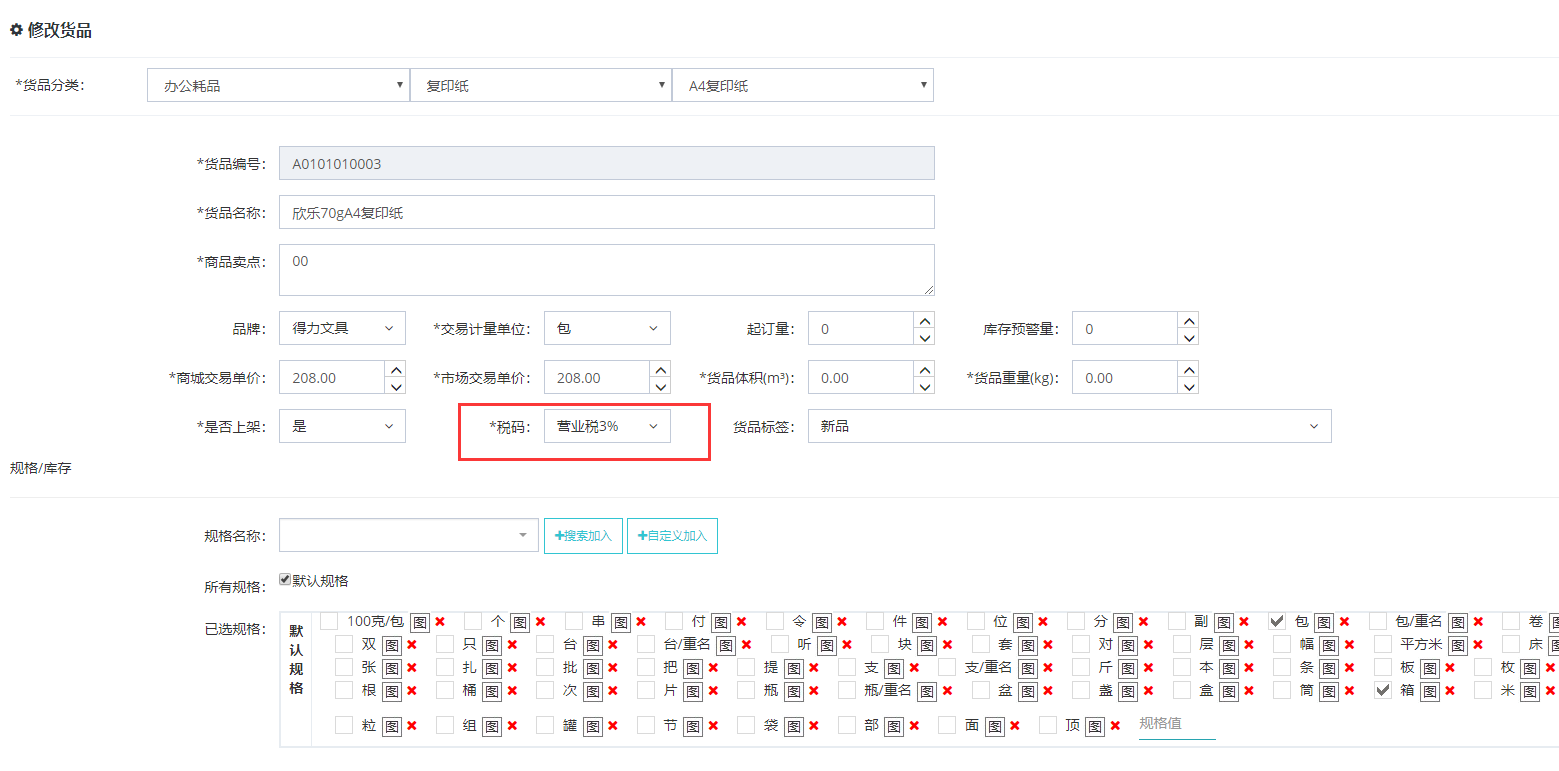Open the 办公耗品 top-level category dropdown

(x=278, y=86)
